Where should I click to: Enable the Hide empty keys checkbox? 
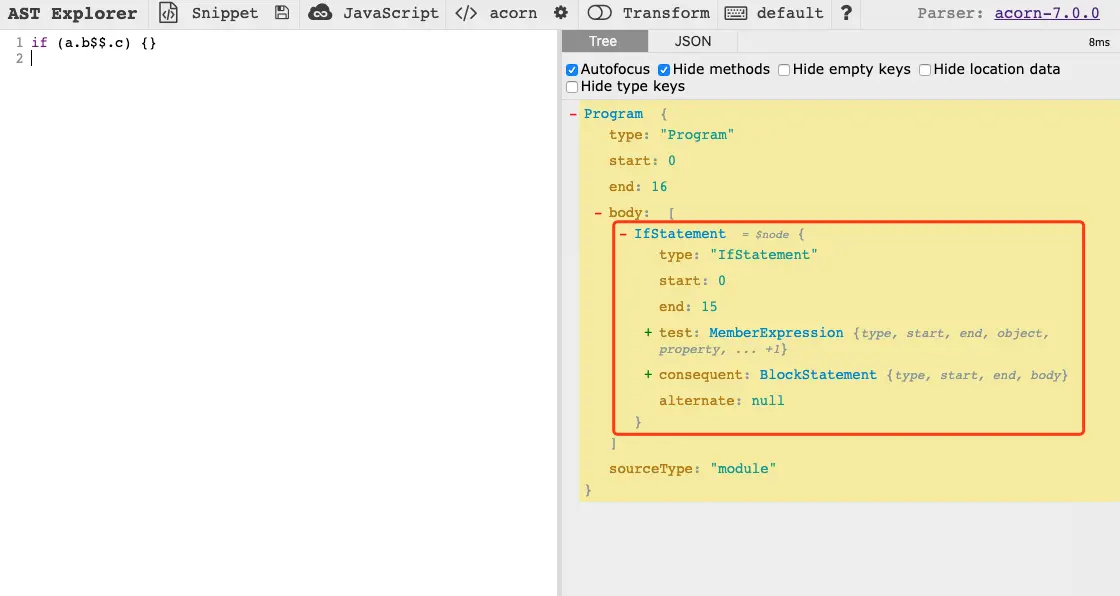[x=784, y=69]
